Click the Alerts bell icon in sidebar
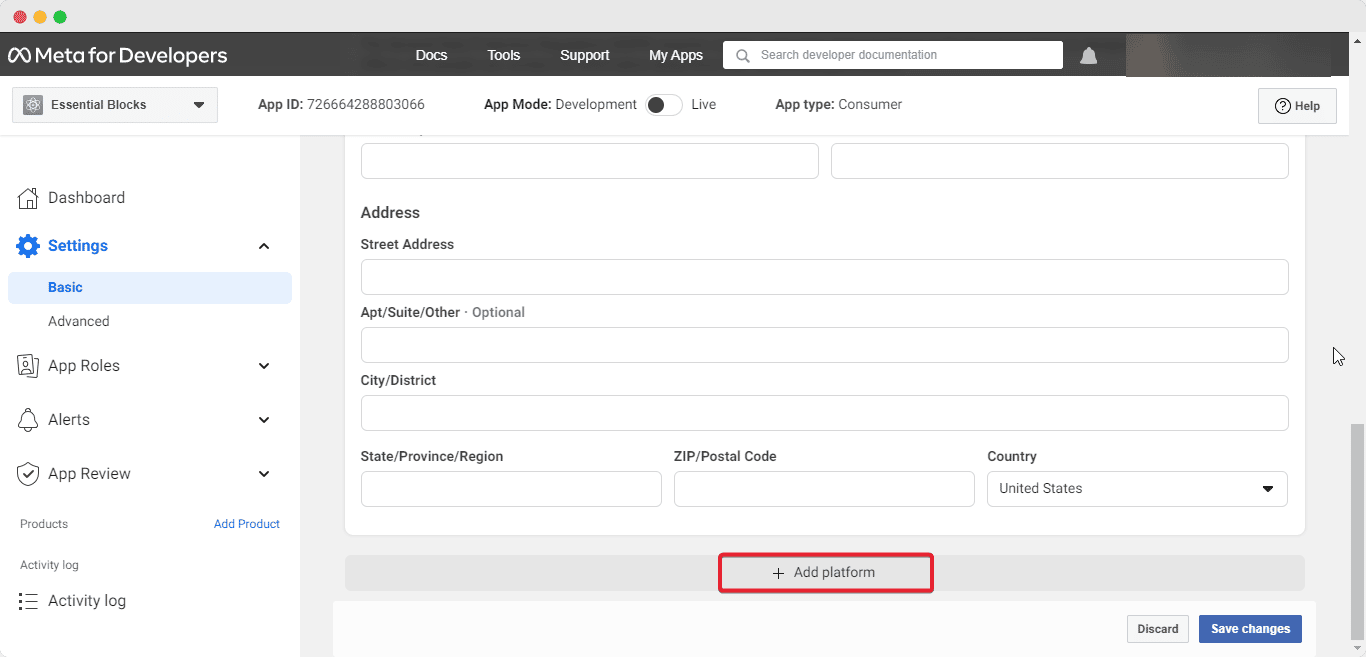Viewport: 1366px width, 657px height. click(x=28, y=420)
